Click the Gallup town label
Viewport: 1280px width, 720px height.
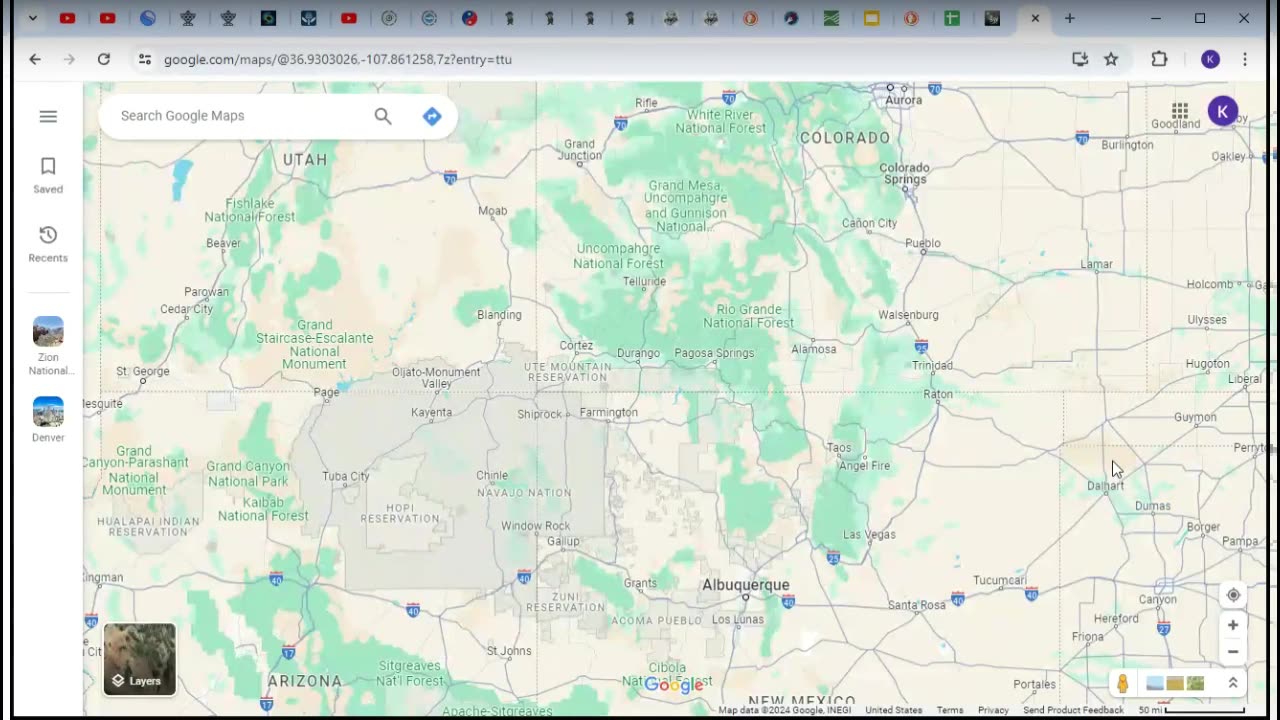pos(563,541)
